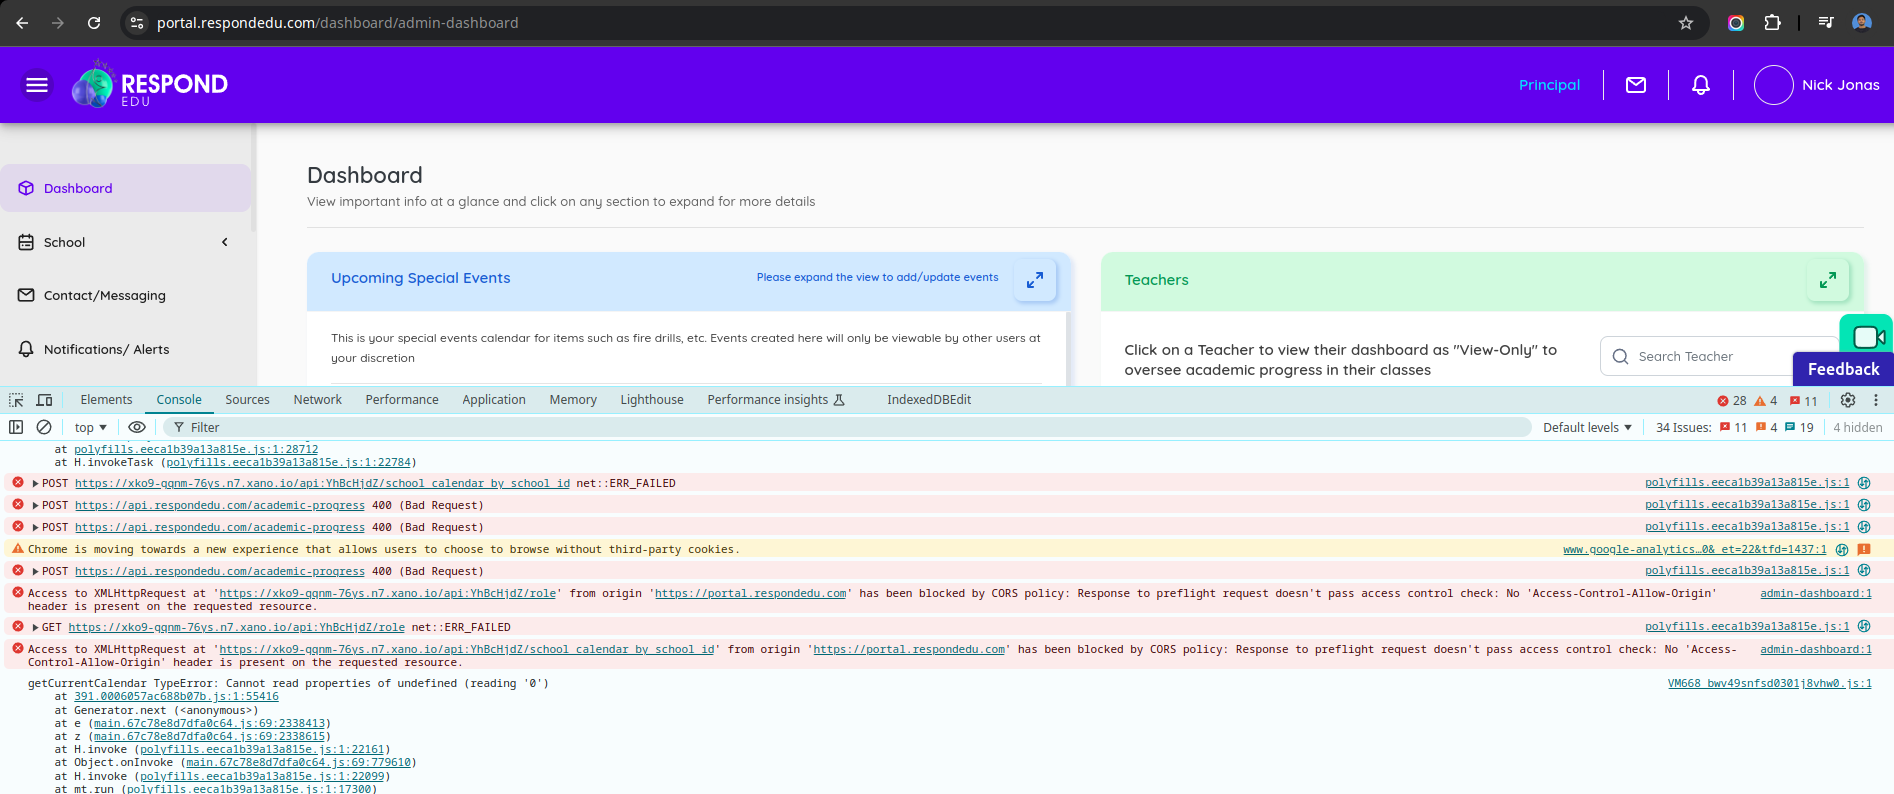Expand the Upcoming Special Events panel

click(x=1034, y=280)
